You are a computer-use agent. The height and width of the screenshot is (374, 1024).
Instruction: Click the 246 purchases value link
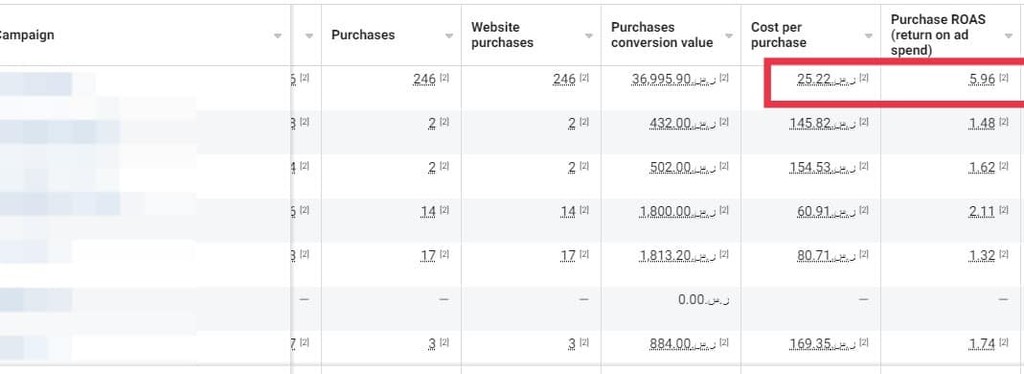click(424, 80)
